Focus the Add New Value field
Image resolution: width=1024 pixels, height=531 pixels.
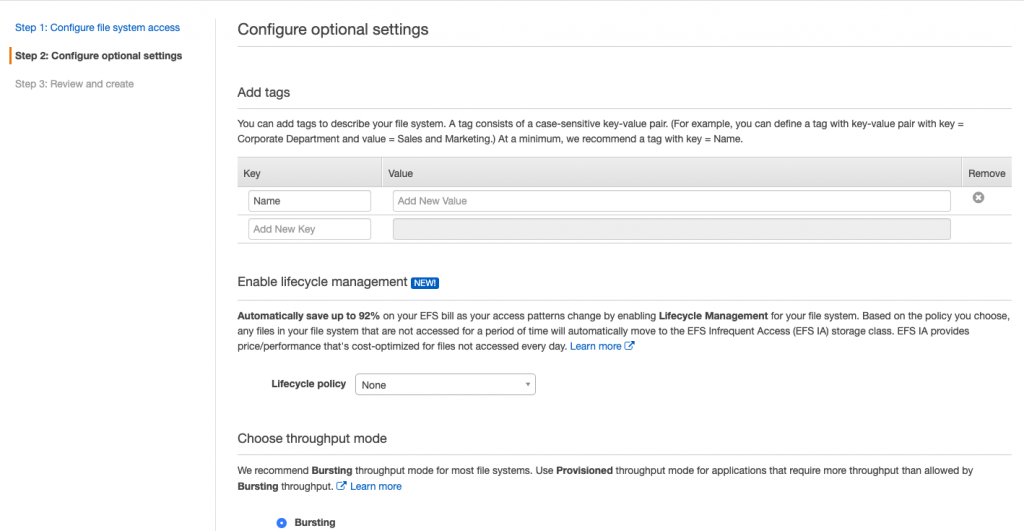tap(671, 201)
